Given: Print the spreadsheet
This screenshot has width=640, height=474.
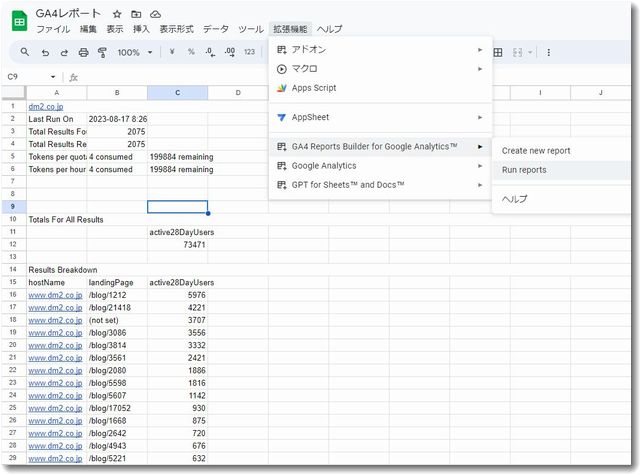Looking at the screenshot, I should pyautogui.click(x=83, y=52).
